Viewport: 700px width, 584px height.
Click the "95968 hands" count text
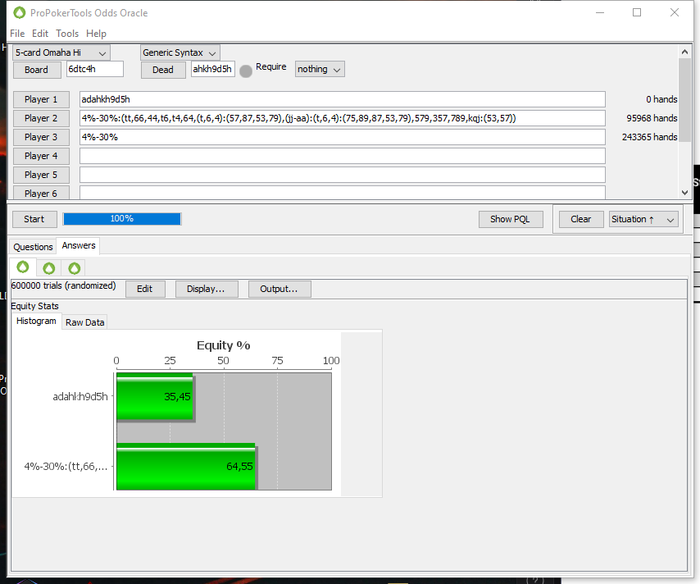point(652,118)
